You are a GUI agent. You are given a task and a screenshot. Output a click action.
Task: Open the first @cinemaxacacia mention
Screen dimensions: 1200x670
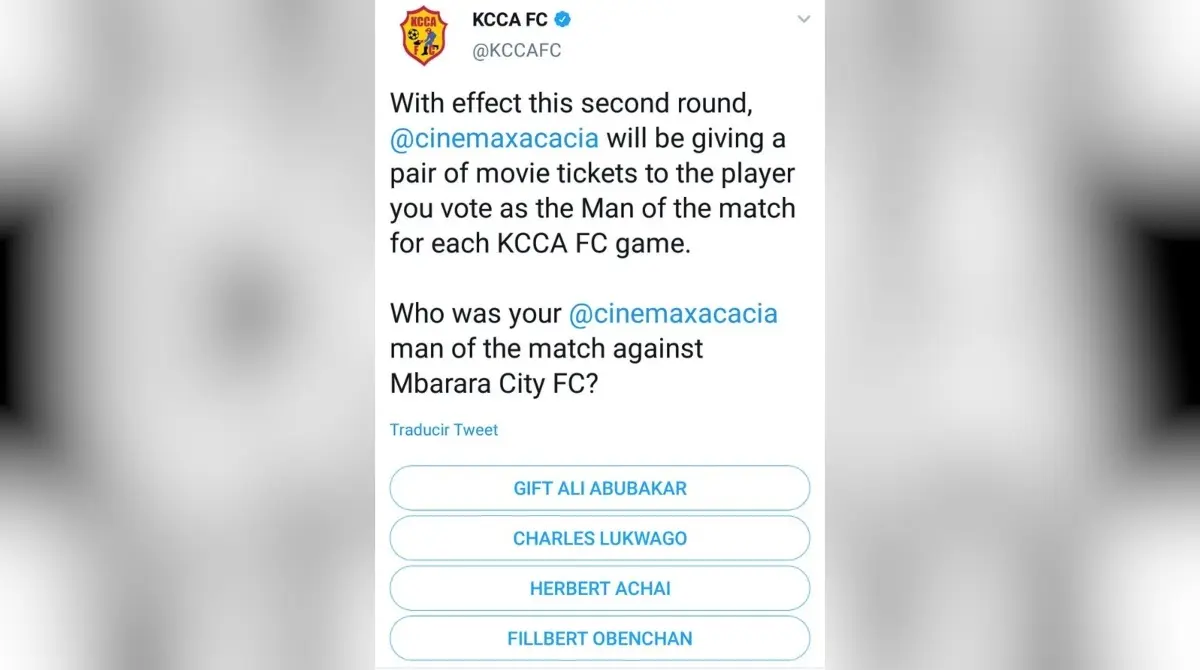pos(494,138)
